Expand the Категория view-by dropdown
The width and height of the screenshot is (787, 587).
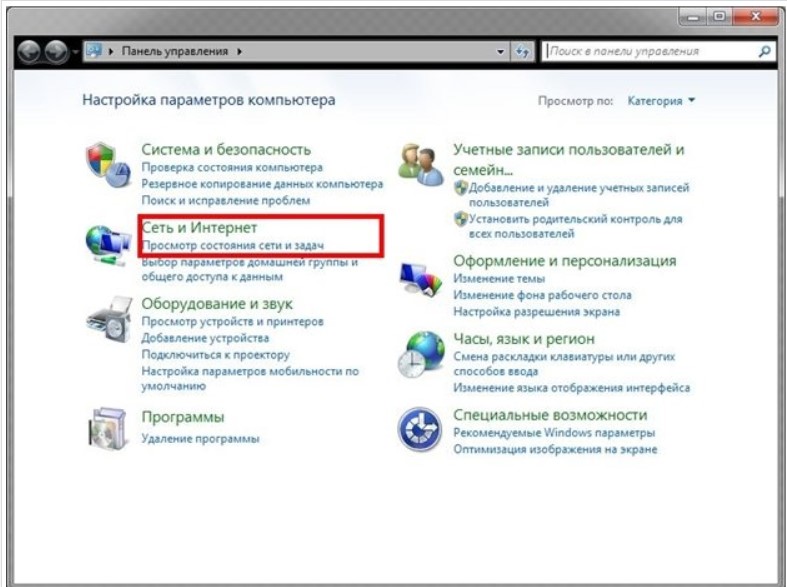[661, 101]
